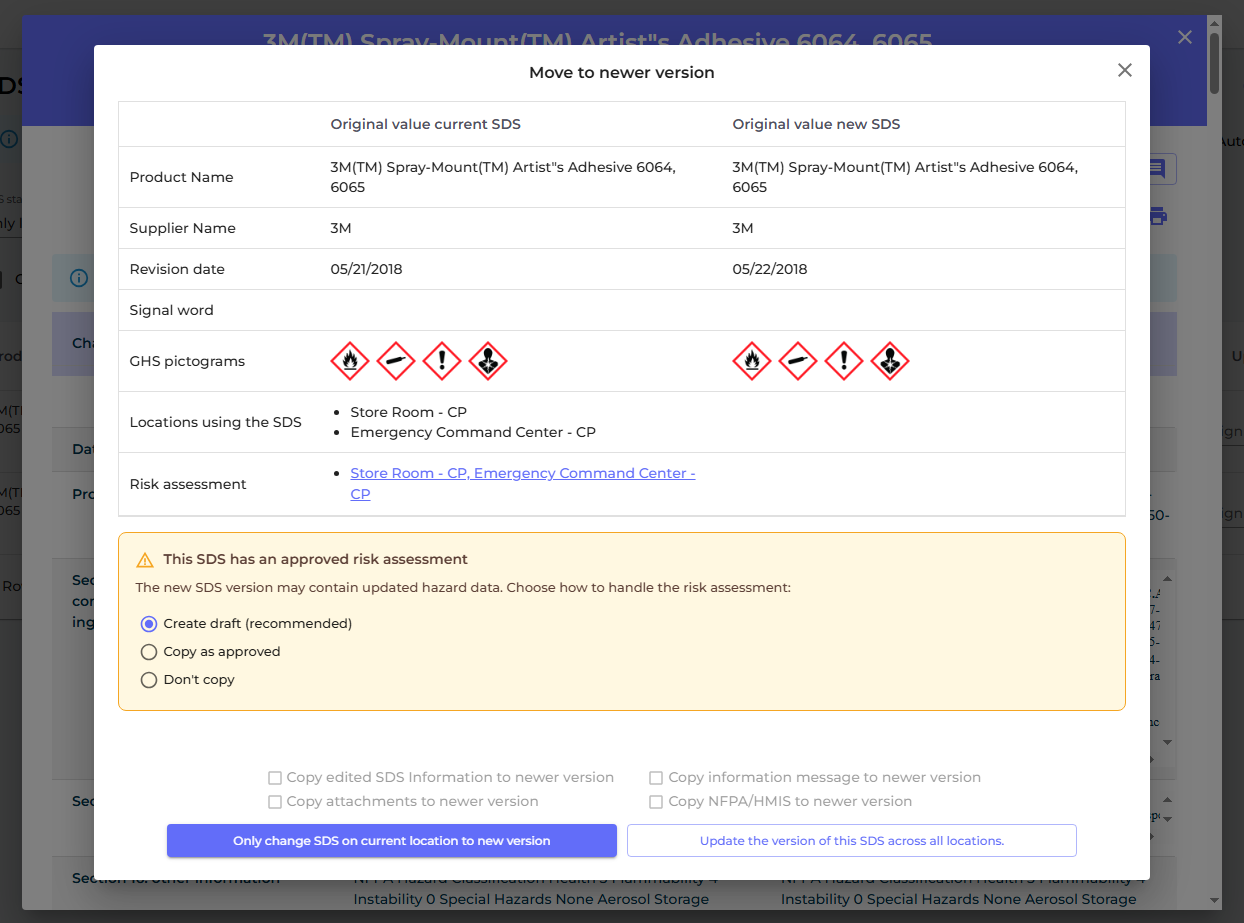Screen dimensions: 1244x923
Task: Enable Copy edited SDS Information to newer version
Action: [275, 778]
